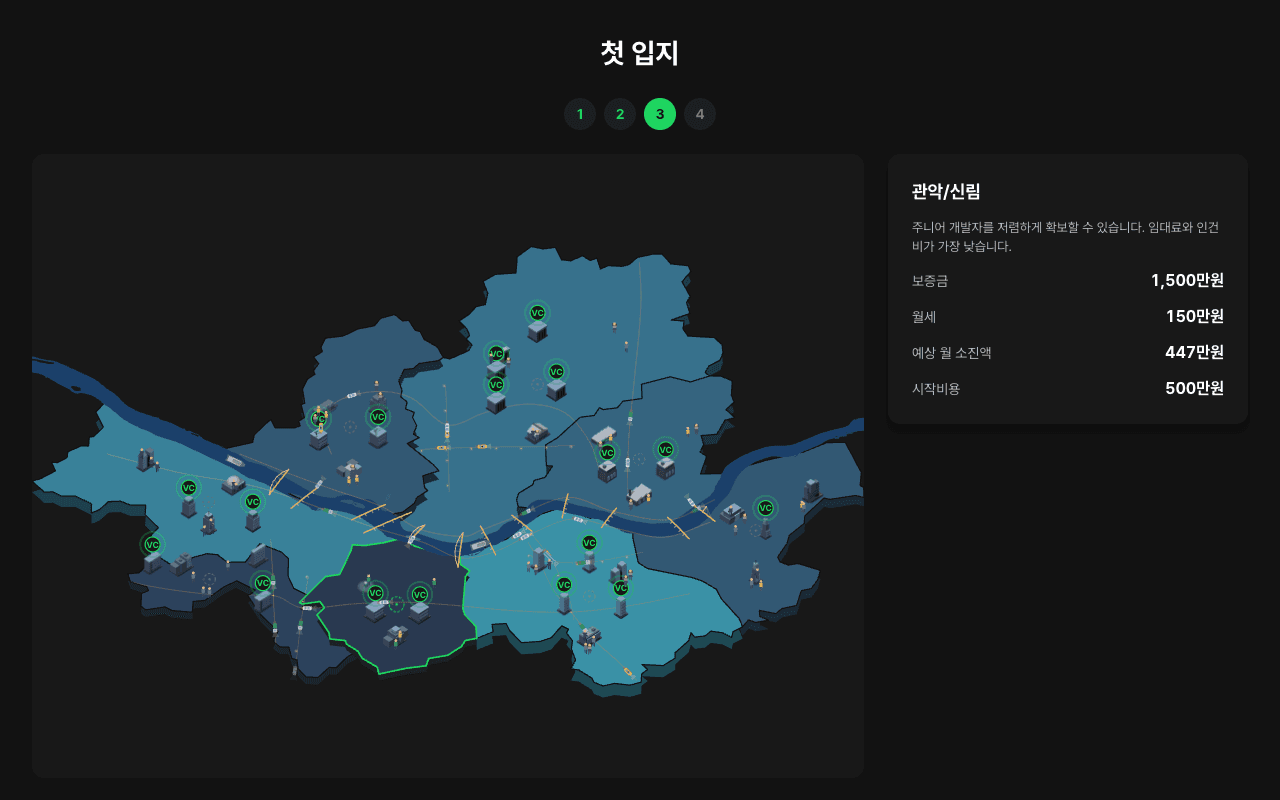Screen dimensions: 1280x800
Task: Click the description starting with 주니어 개발자를
Action: click(x=1066, y=237)
